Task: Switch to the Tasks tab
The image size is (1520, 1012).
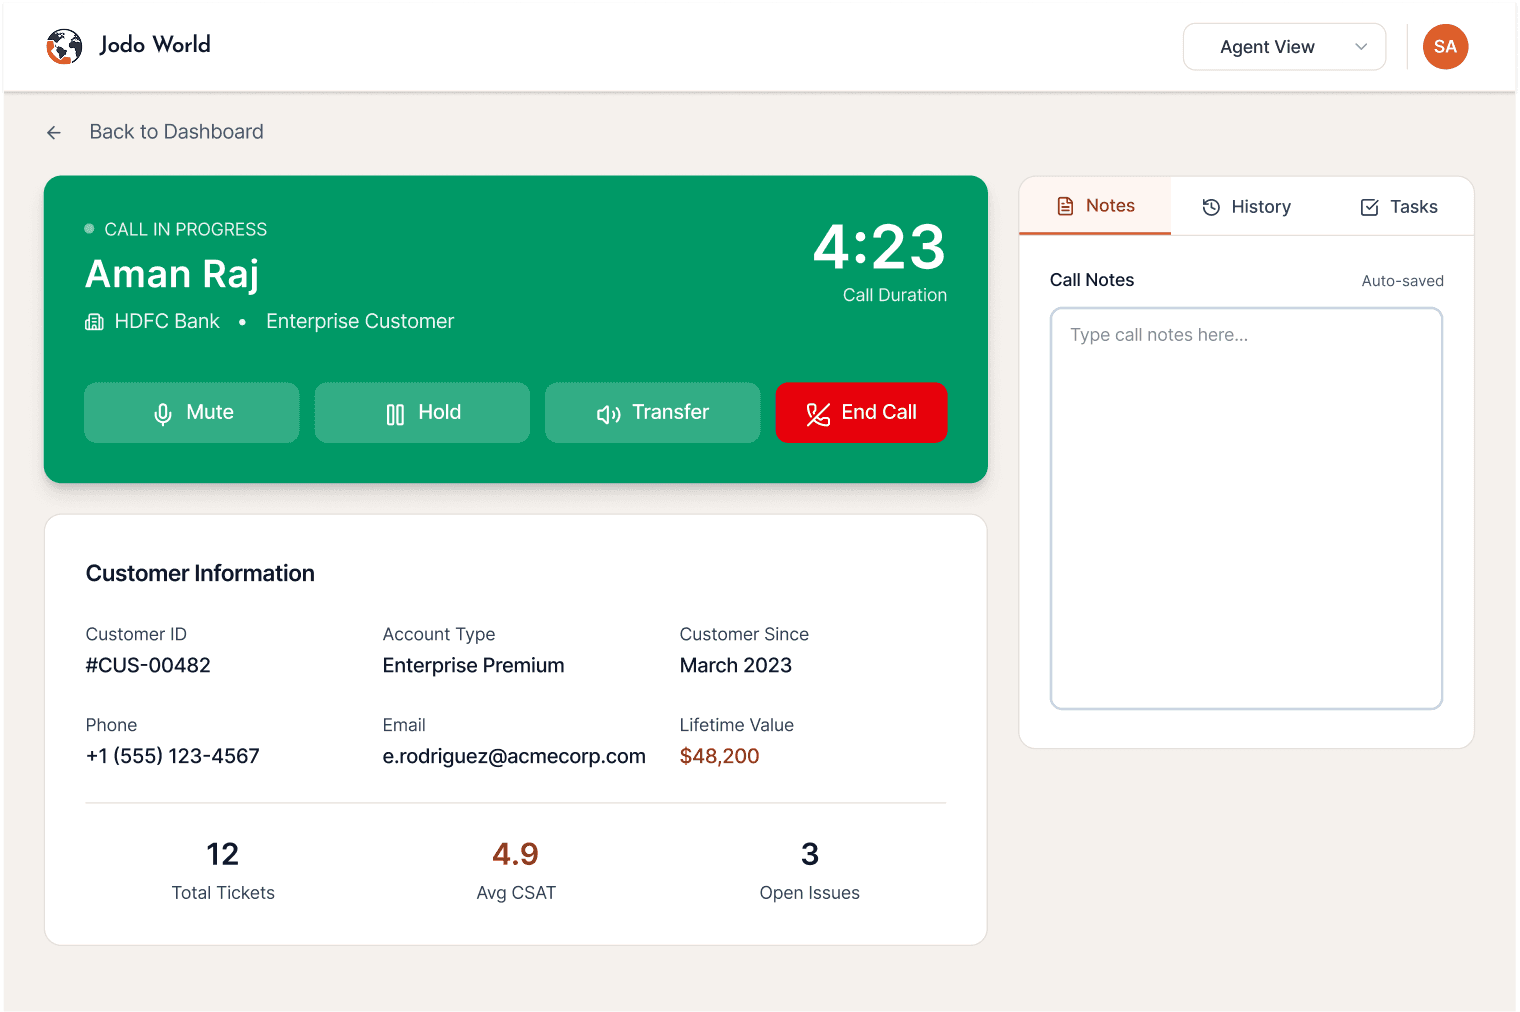Action: 1398,207
